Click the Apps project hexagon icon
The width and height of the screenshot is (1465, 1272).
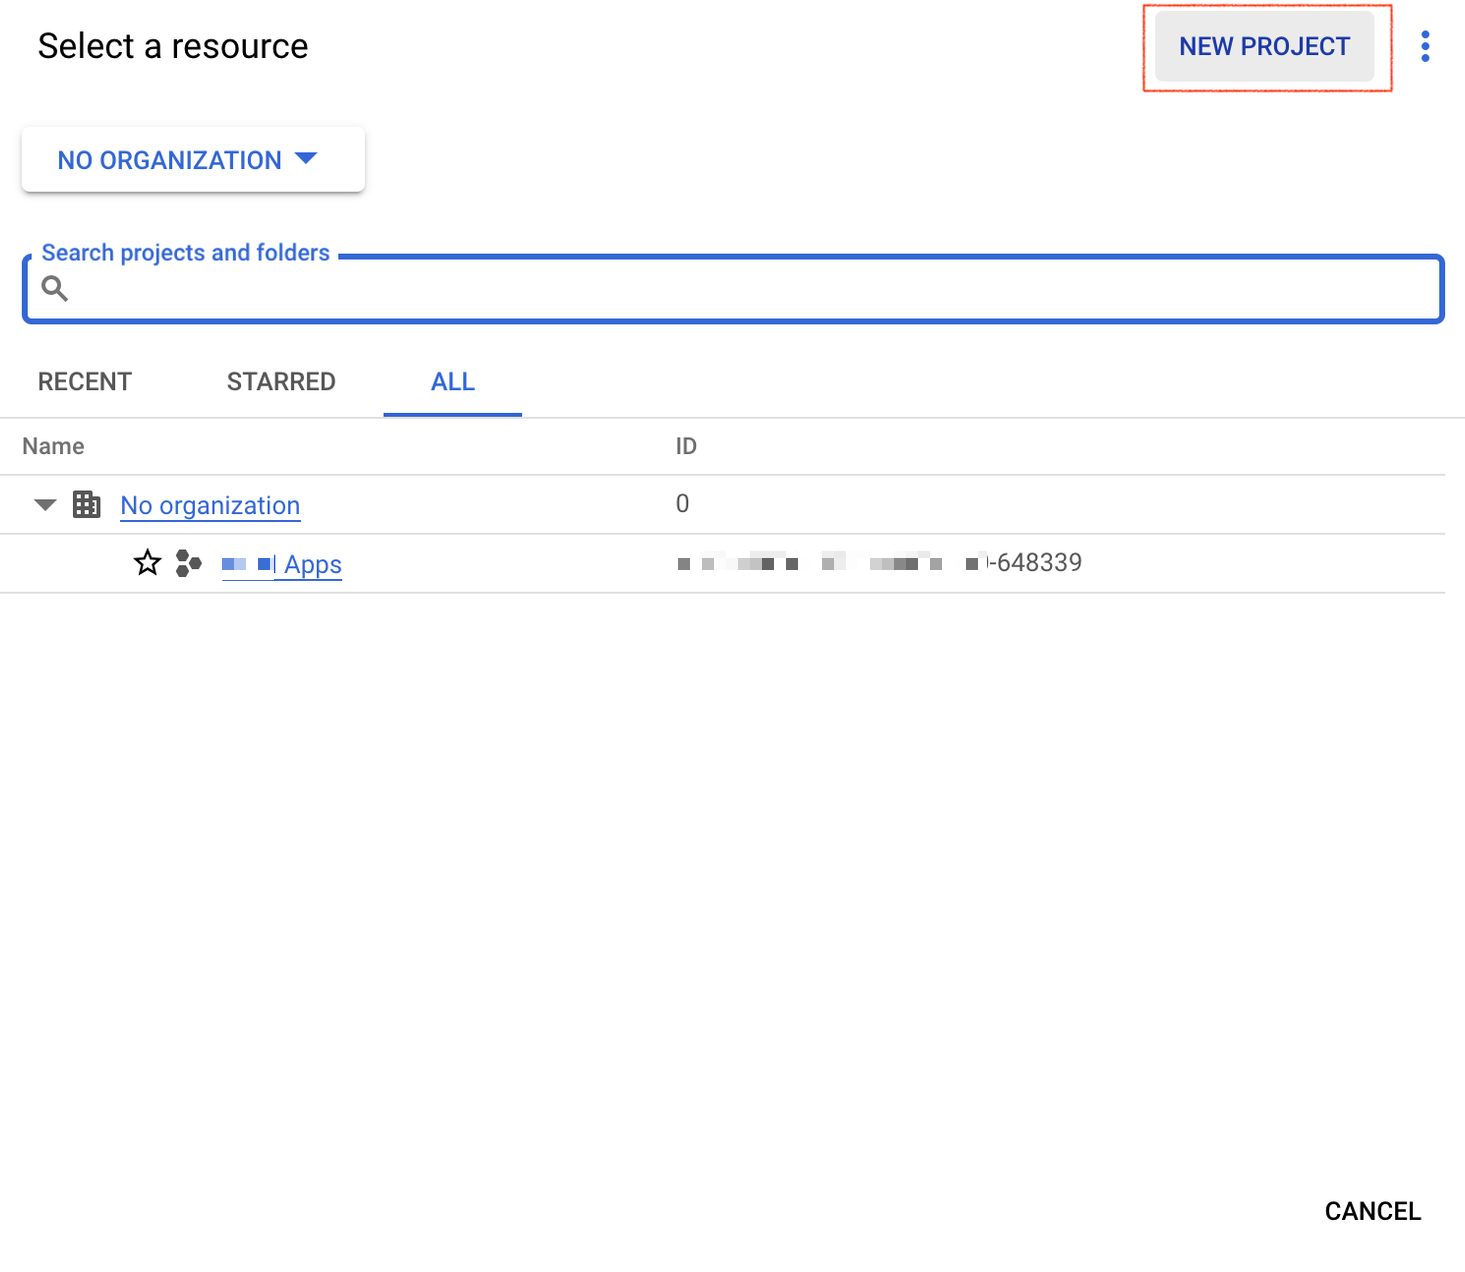(188, 563)
